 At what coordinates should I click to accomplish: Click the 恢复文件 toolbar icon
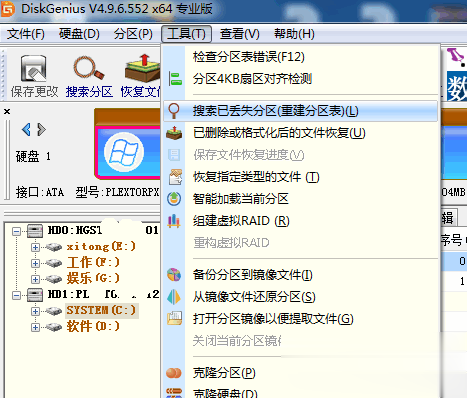tap(142, 68)
